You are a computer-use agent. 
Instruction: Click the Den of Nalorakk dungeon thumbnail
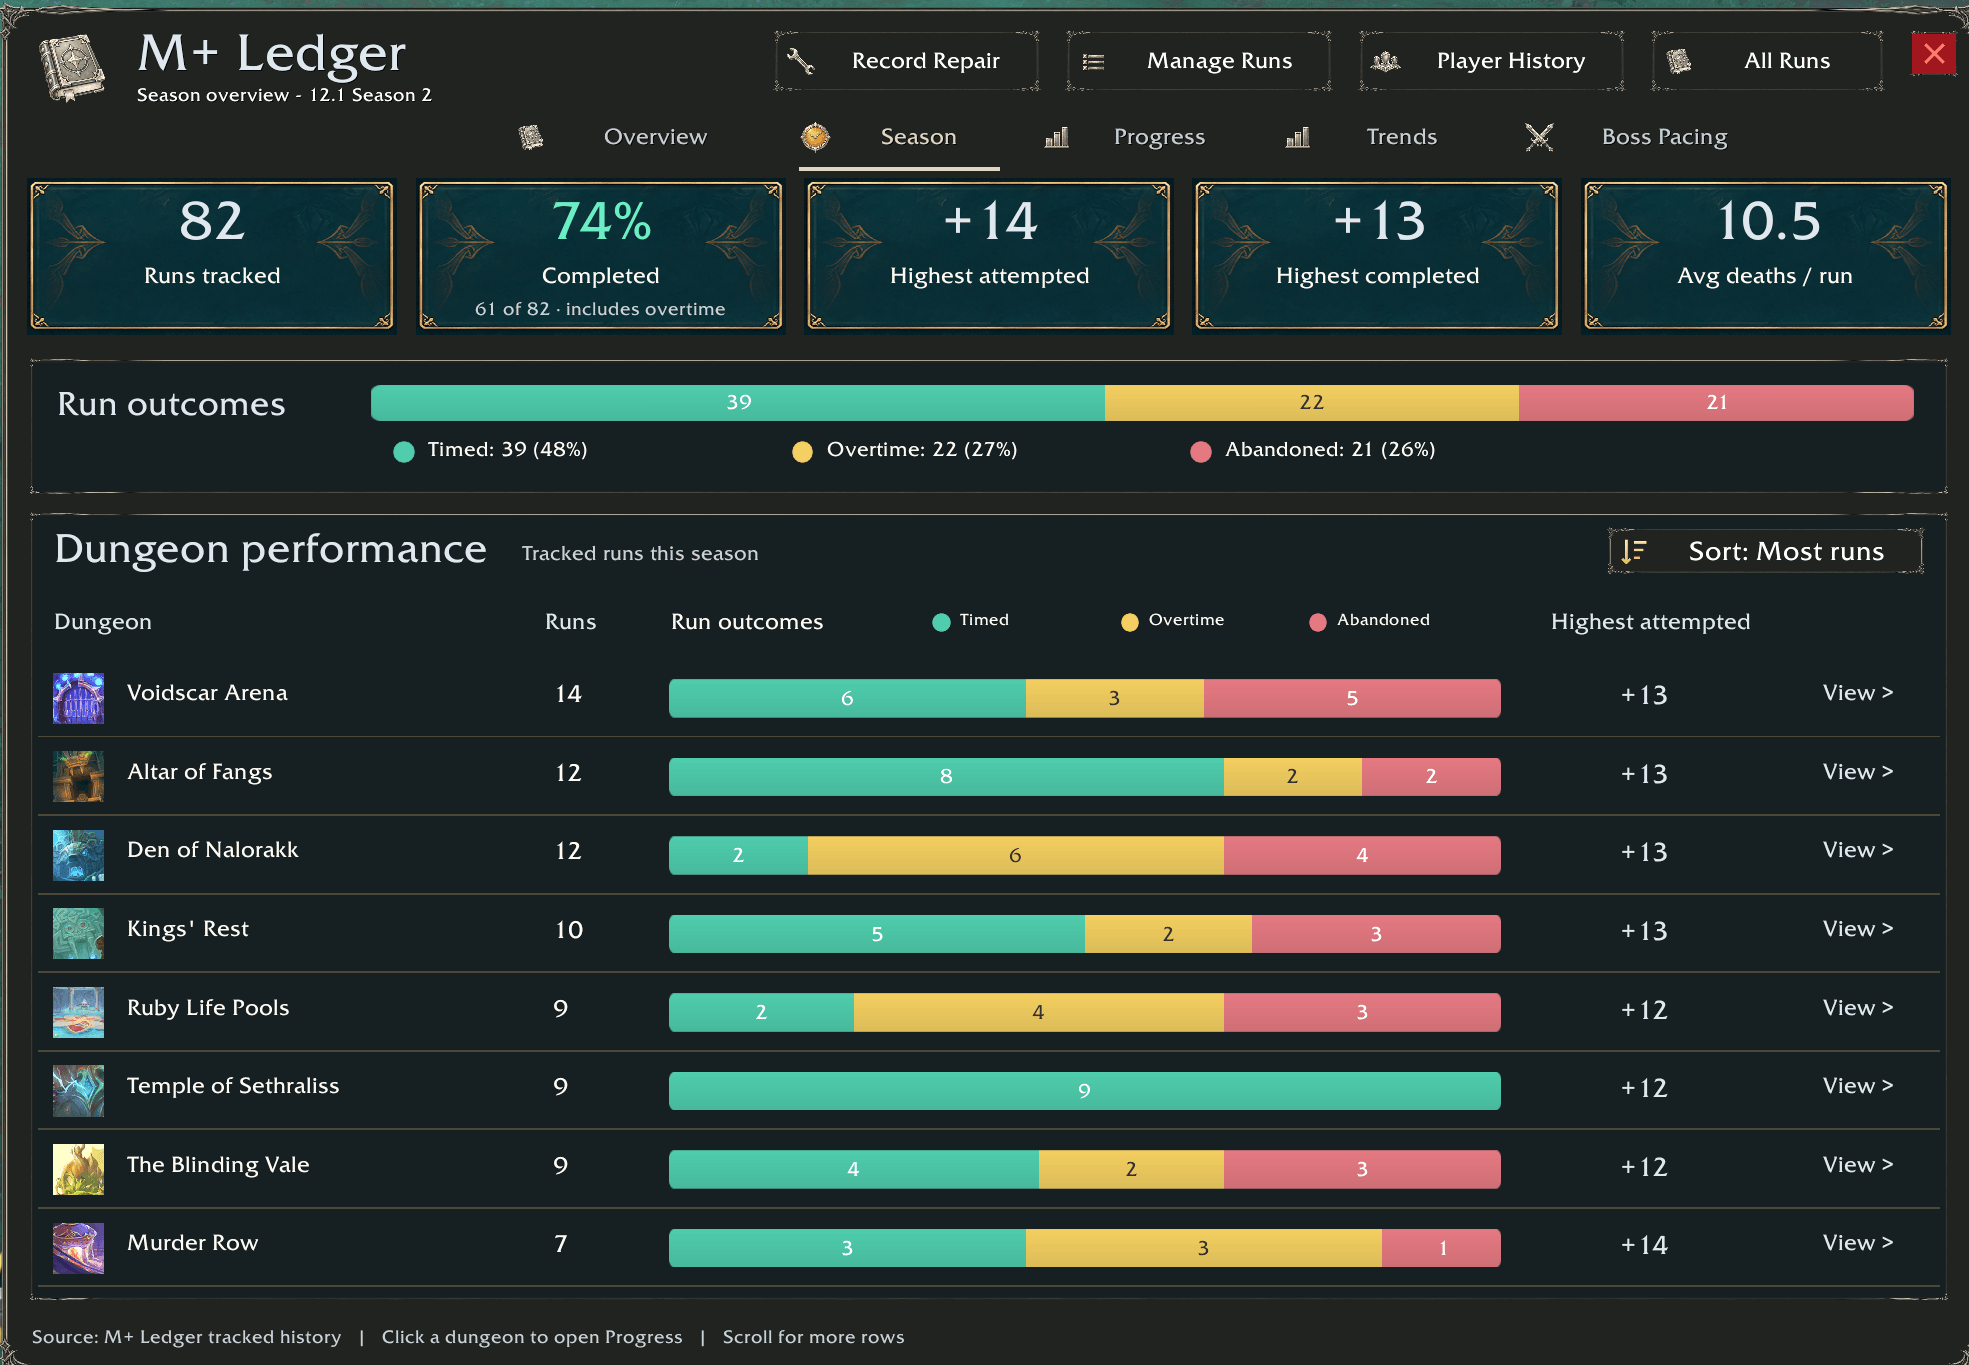[x=78, y=855]
